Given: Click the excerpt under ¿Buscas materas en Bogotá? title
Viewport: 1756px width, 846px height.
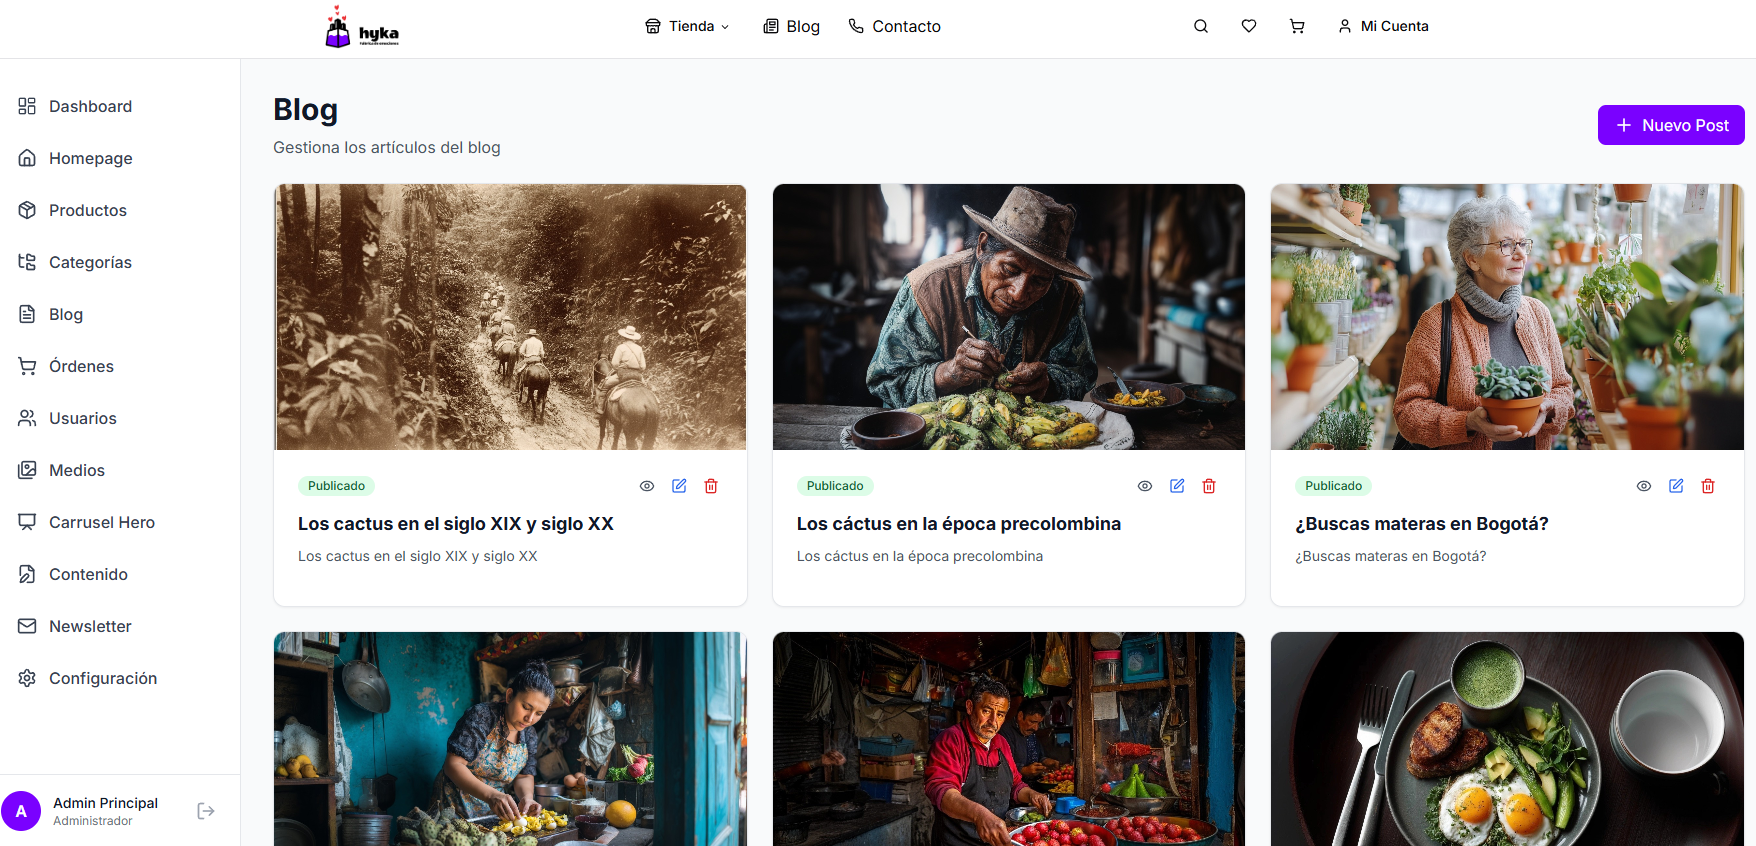Looking at the screenshot, I should [1391, 556].
